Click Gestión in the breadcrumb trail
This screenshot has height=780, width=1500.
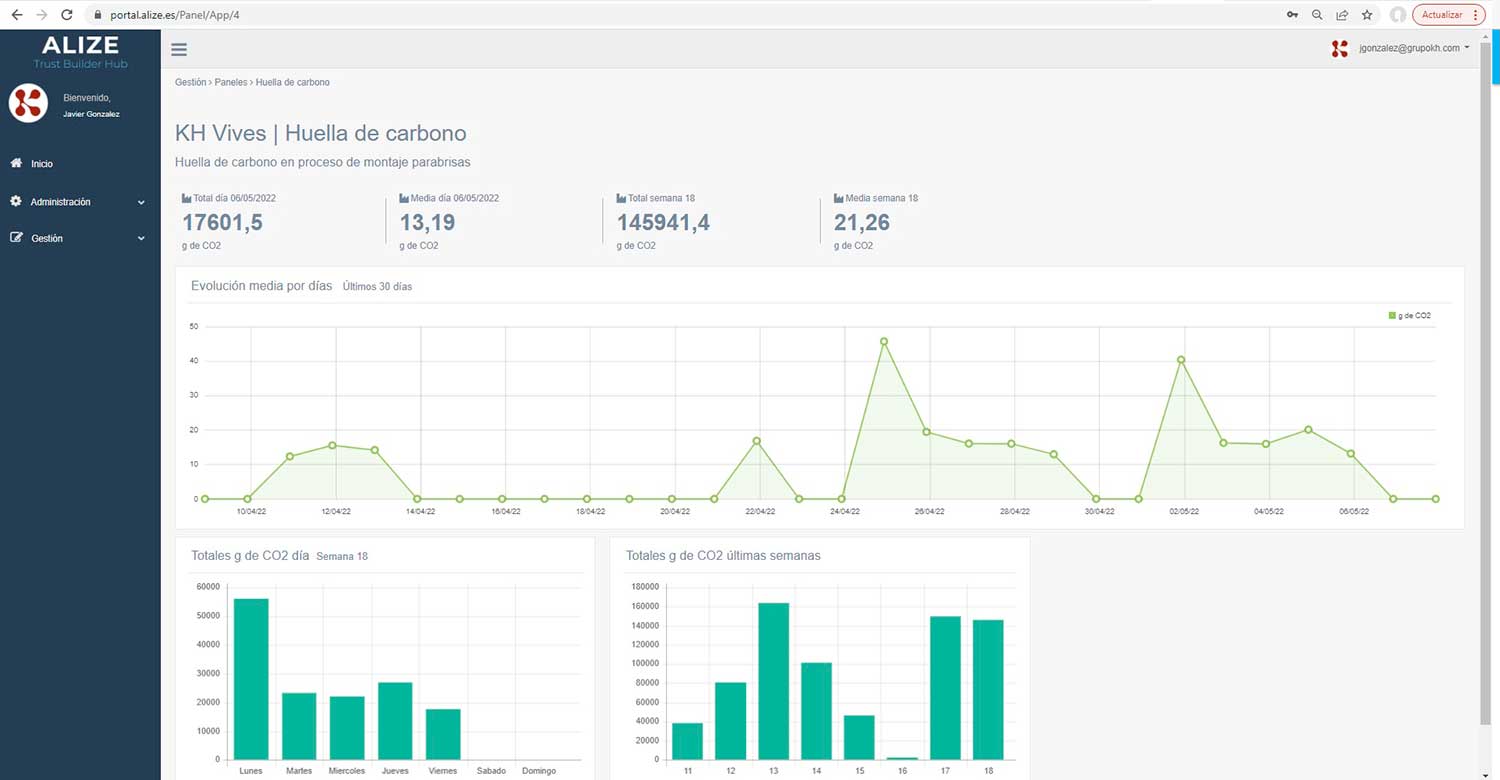click(190, 82)
